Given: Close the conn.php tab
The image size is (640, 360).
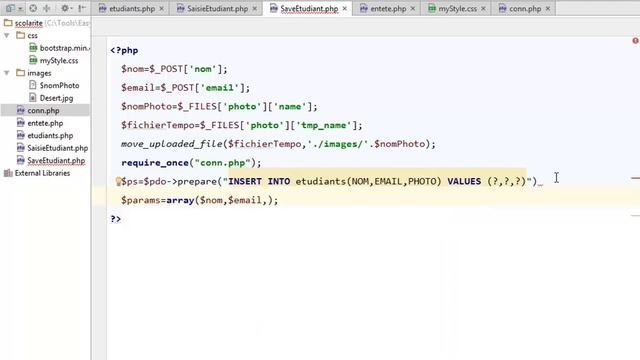Looking at the screenshot, I should [x=548, y=9].
